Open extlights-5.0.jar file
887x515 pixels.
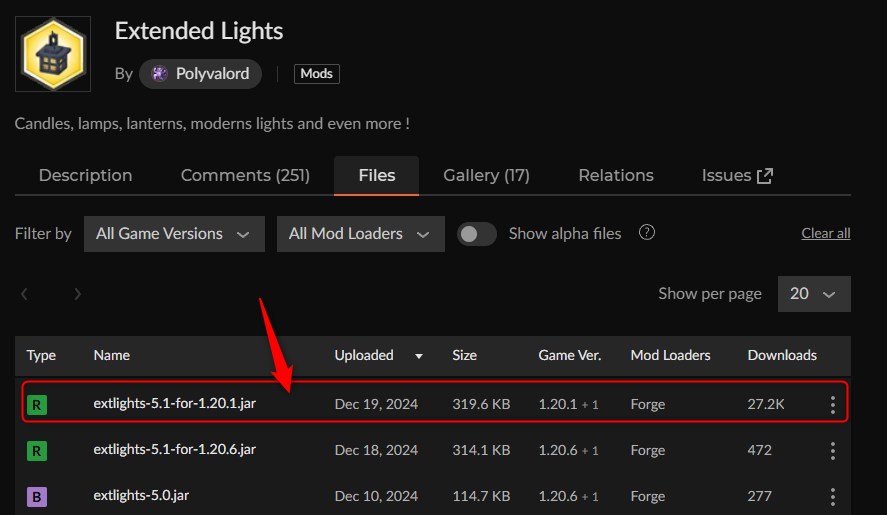point(141,496)
